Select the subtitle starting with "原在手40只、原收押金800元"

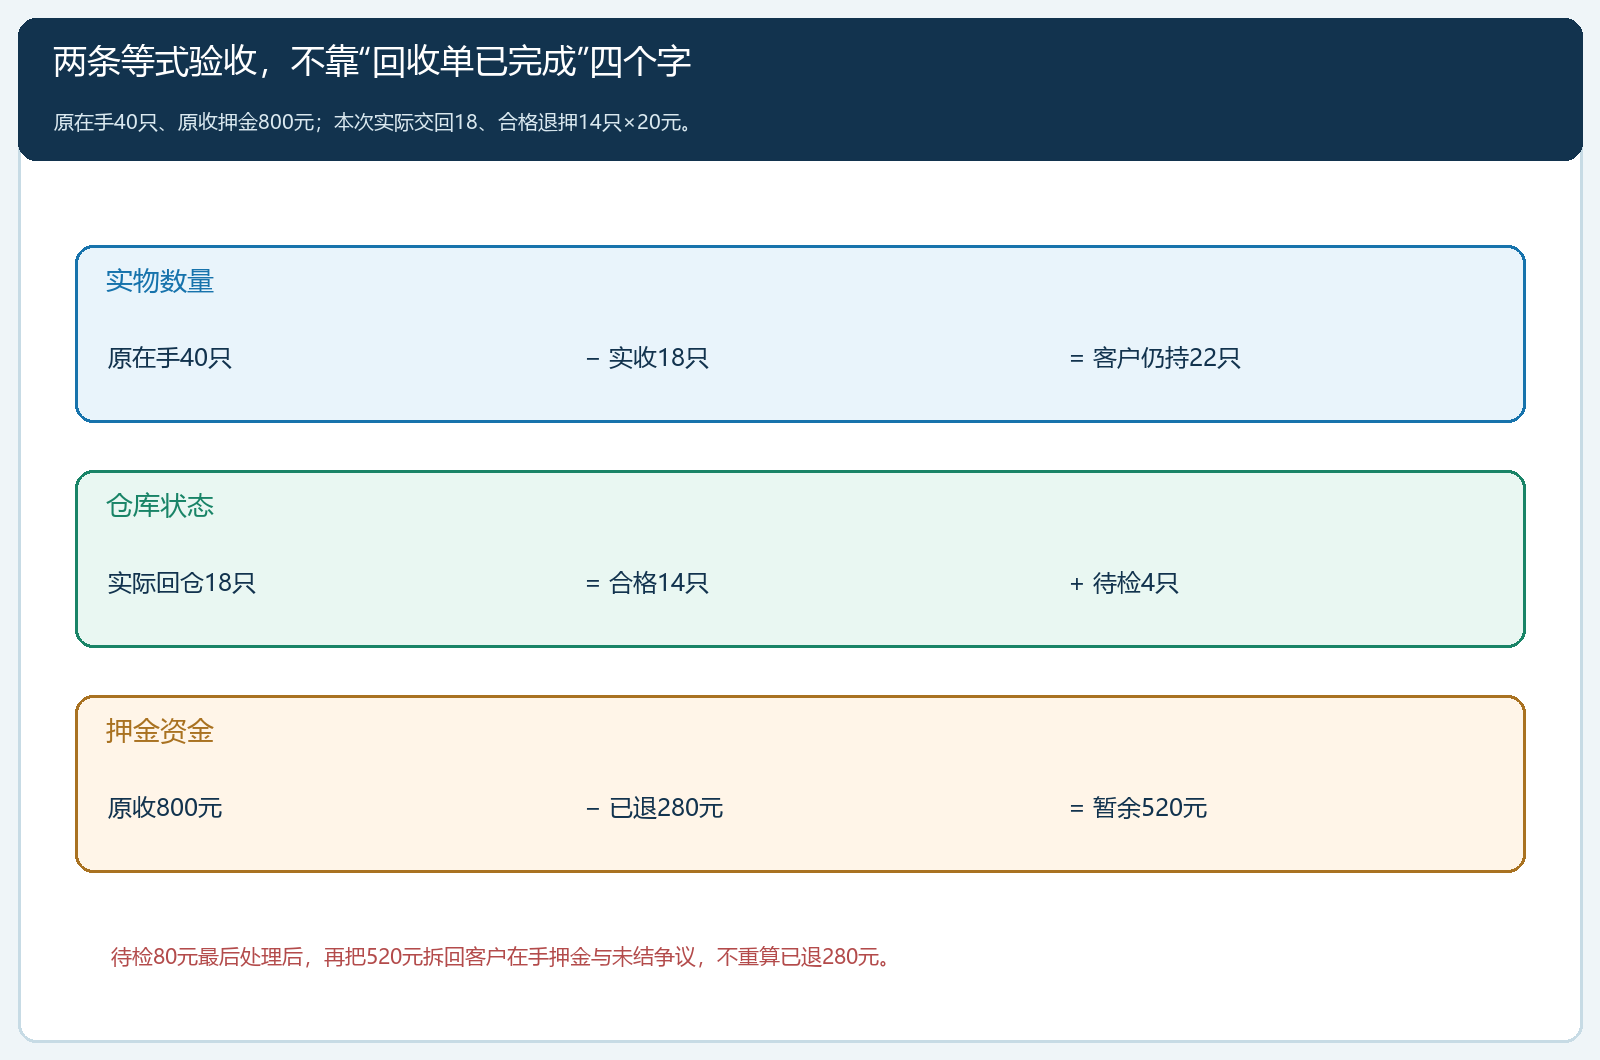click(x=373, y=122)
